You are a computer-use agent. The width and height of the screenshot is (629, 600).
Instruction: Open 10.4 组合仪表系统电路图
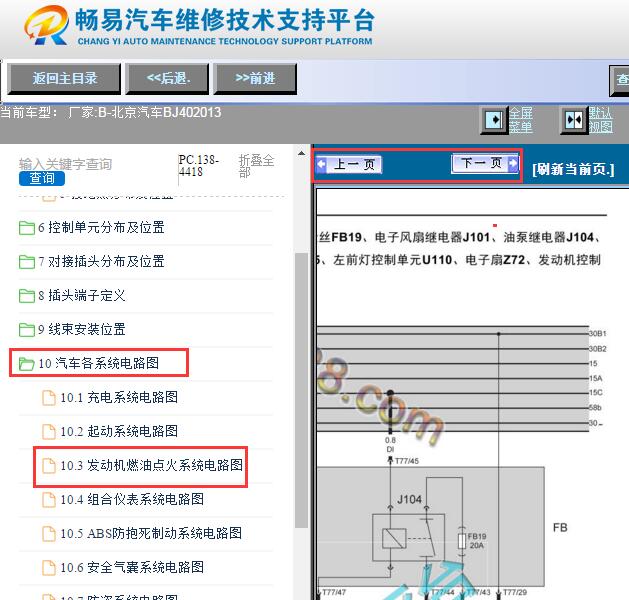132,500
